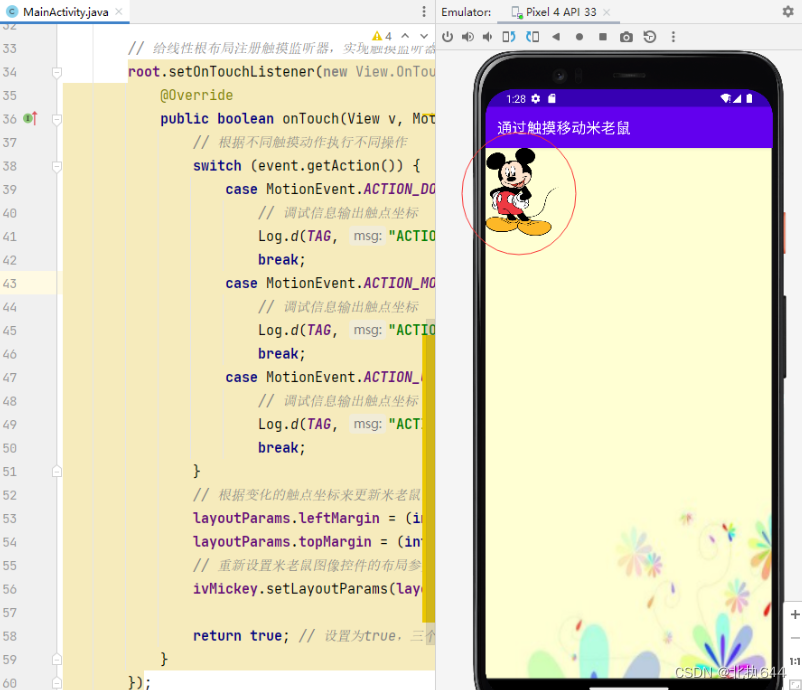Rotate emulator right icon

[532, 37]
